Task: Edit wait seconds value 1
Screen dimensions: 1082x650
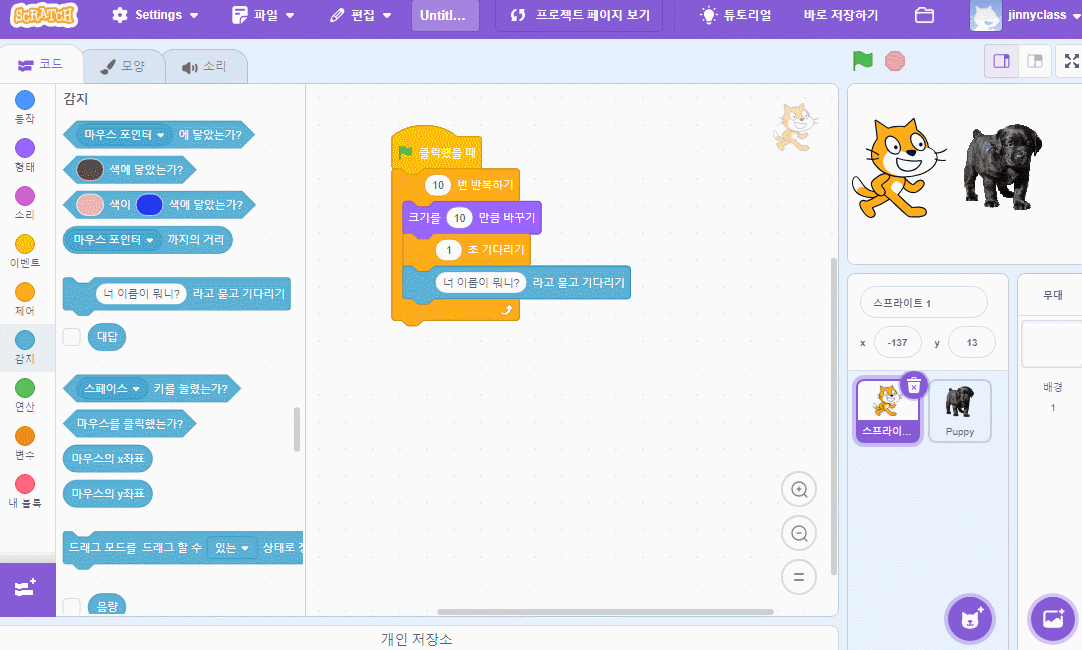Action: coord(449,250)
